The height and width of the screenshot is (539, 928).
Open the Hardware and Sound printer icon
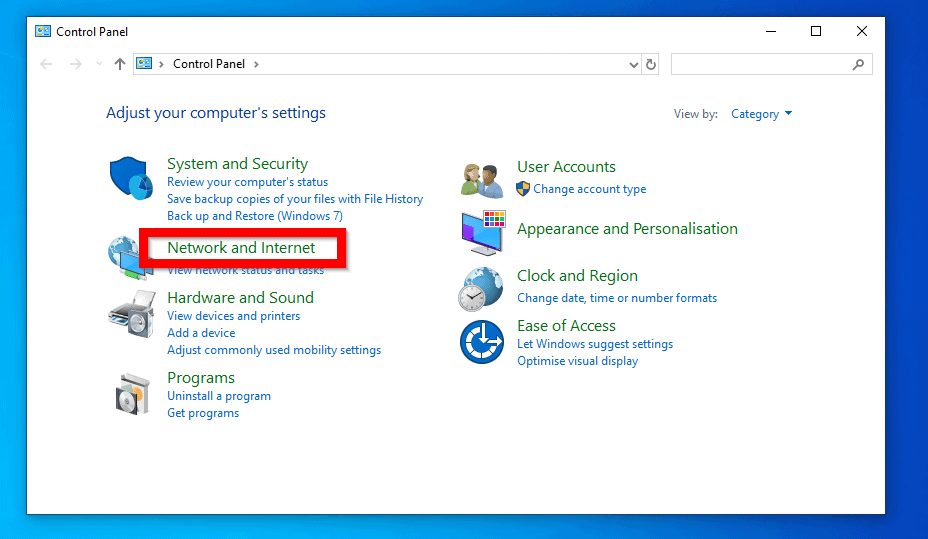[x=132, y=314]
